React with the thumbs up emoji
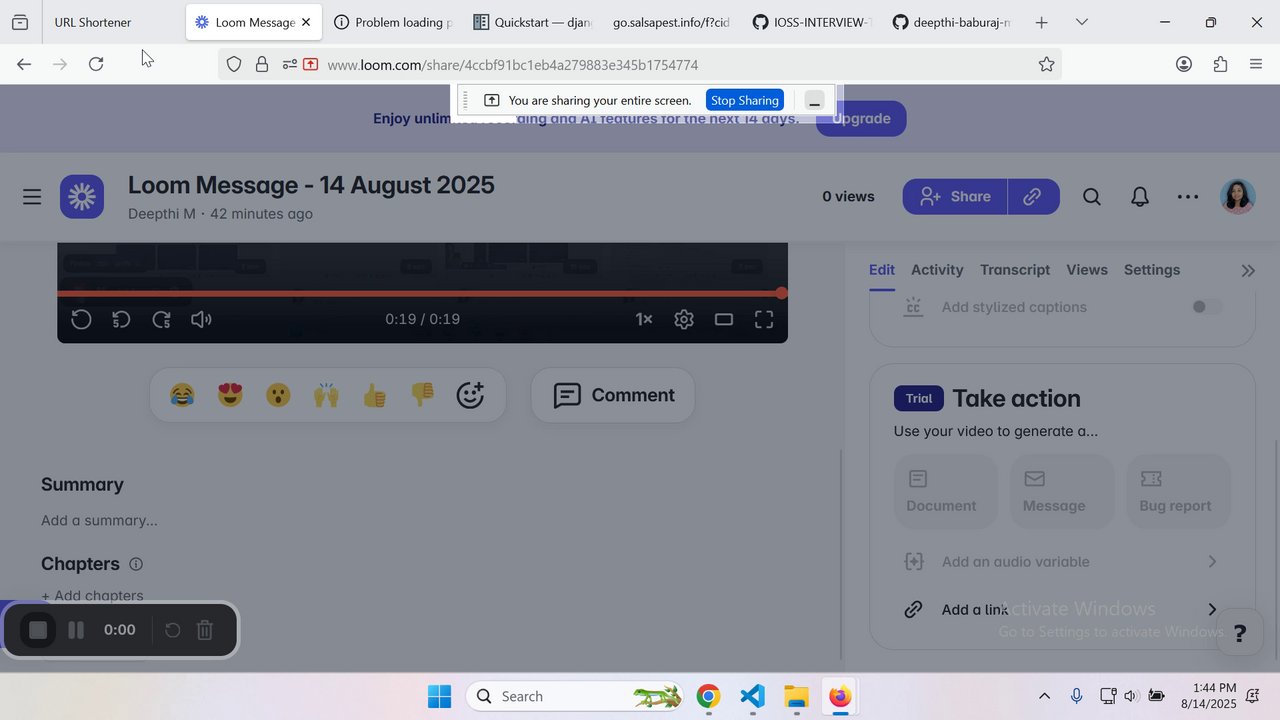This screenshot has width=1280, height=720. [x=374, y=395]
